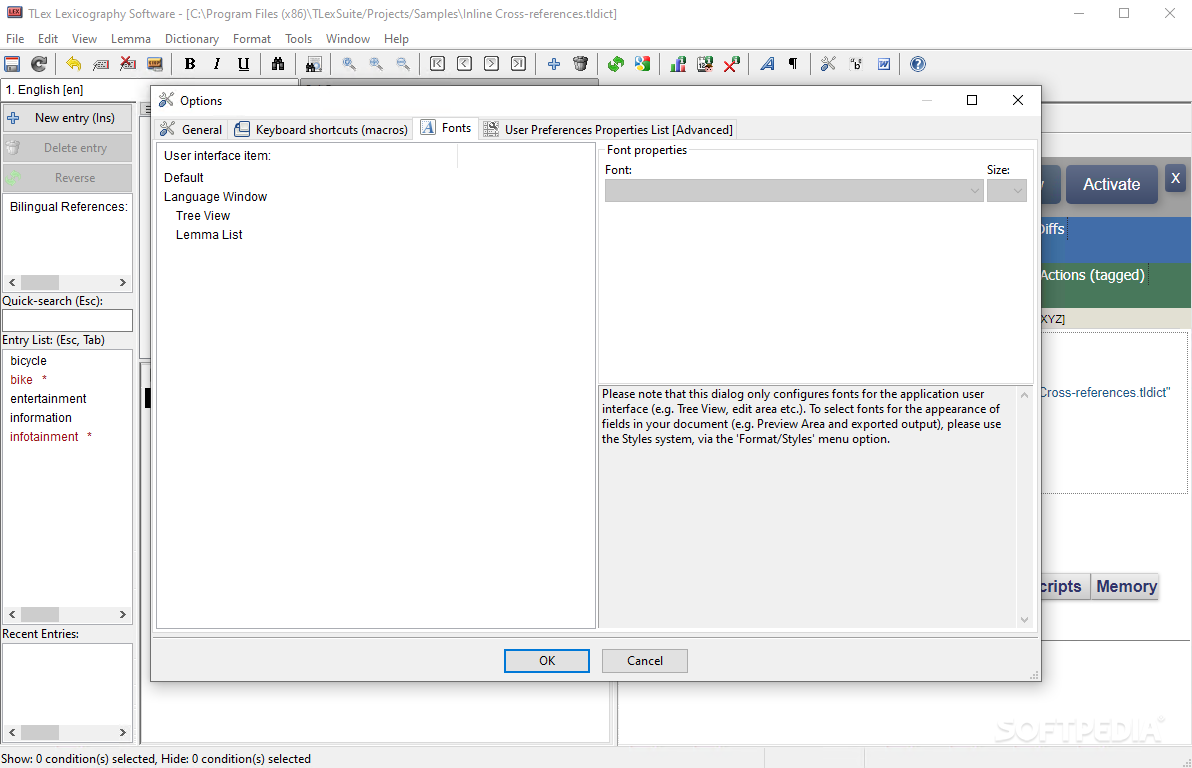Click the red X toolbar icon

click(x=731, y=64)
